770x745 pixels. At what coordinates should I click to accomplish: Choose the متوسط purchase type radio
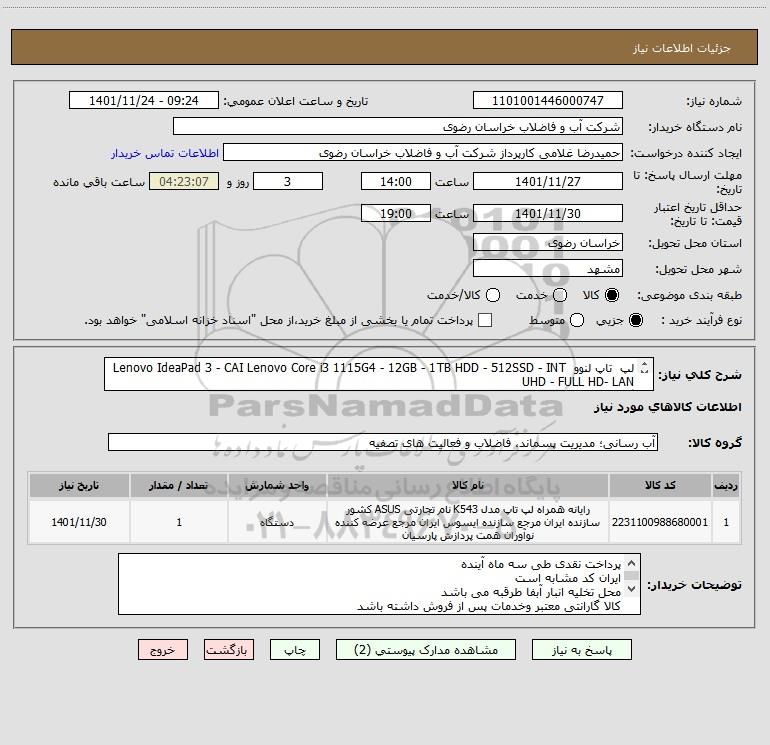pos(577,320)
